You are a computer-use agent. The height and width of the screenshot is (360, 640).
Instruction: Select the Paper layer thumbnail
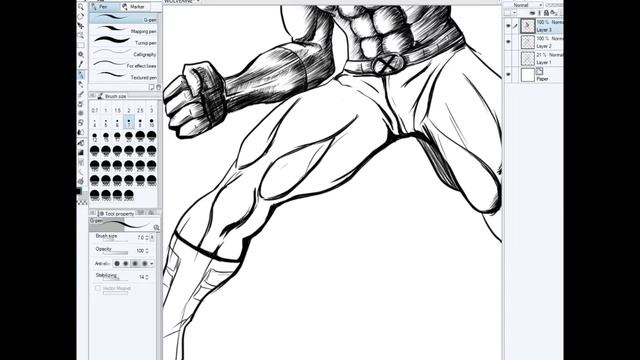528,75
